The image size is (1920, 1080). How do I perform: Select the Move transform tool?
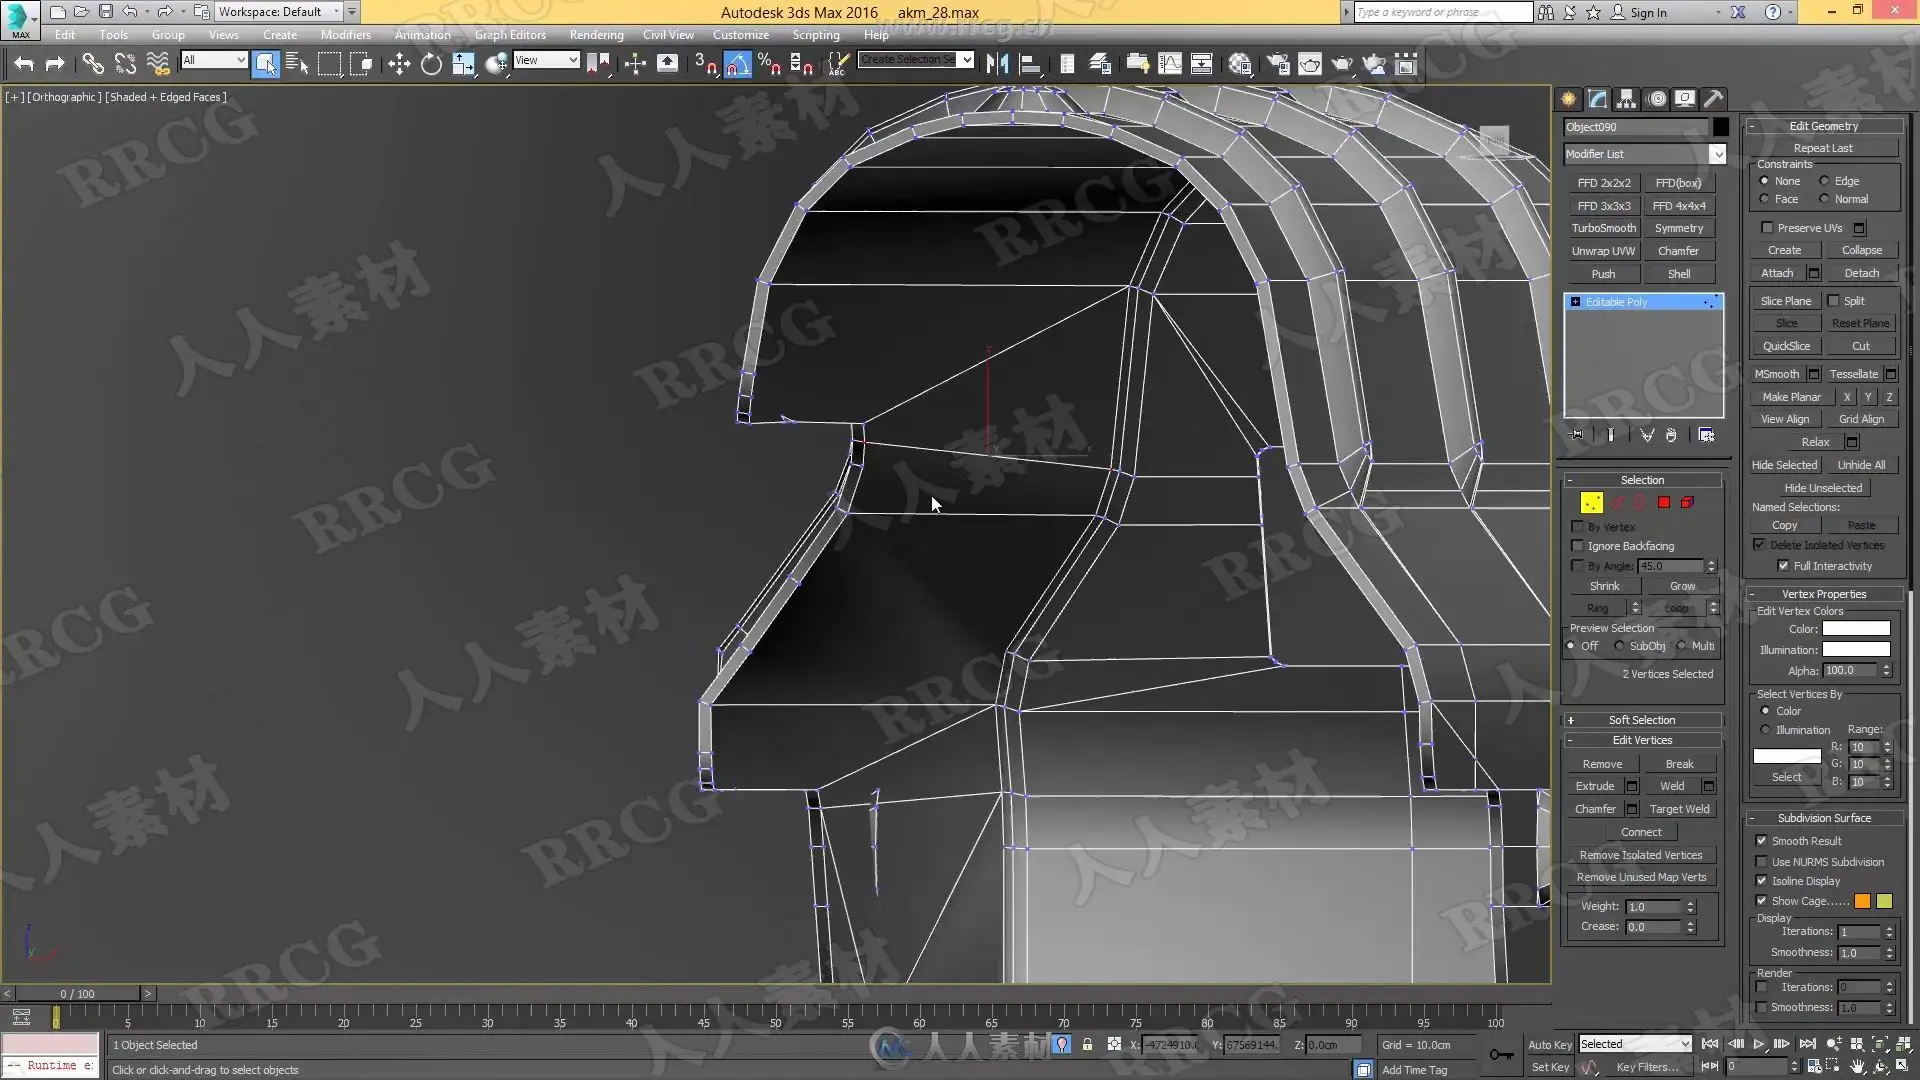[x=399, y=65]
